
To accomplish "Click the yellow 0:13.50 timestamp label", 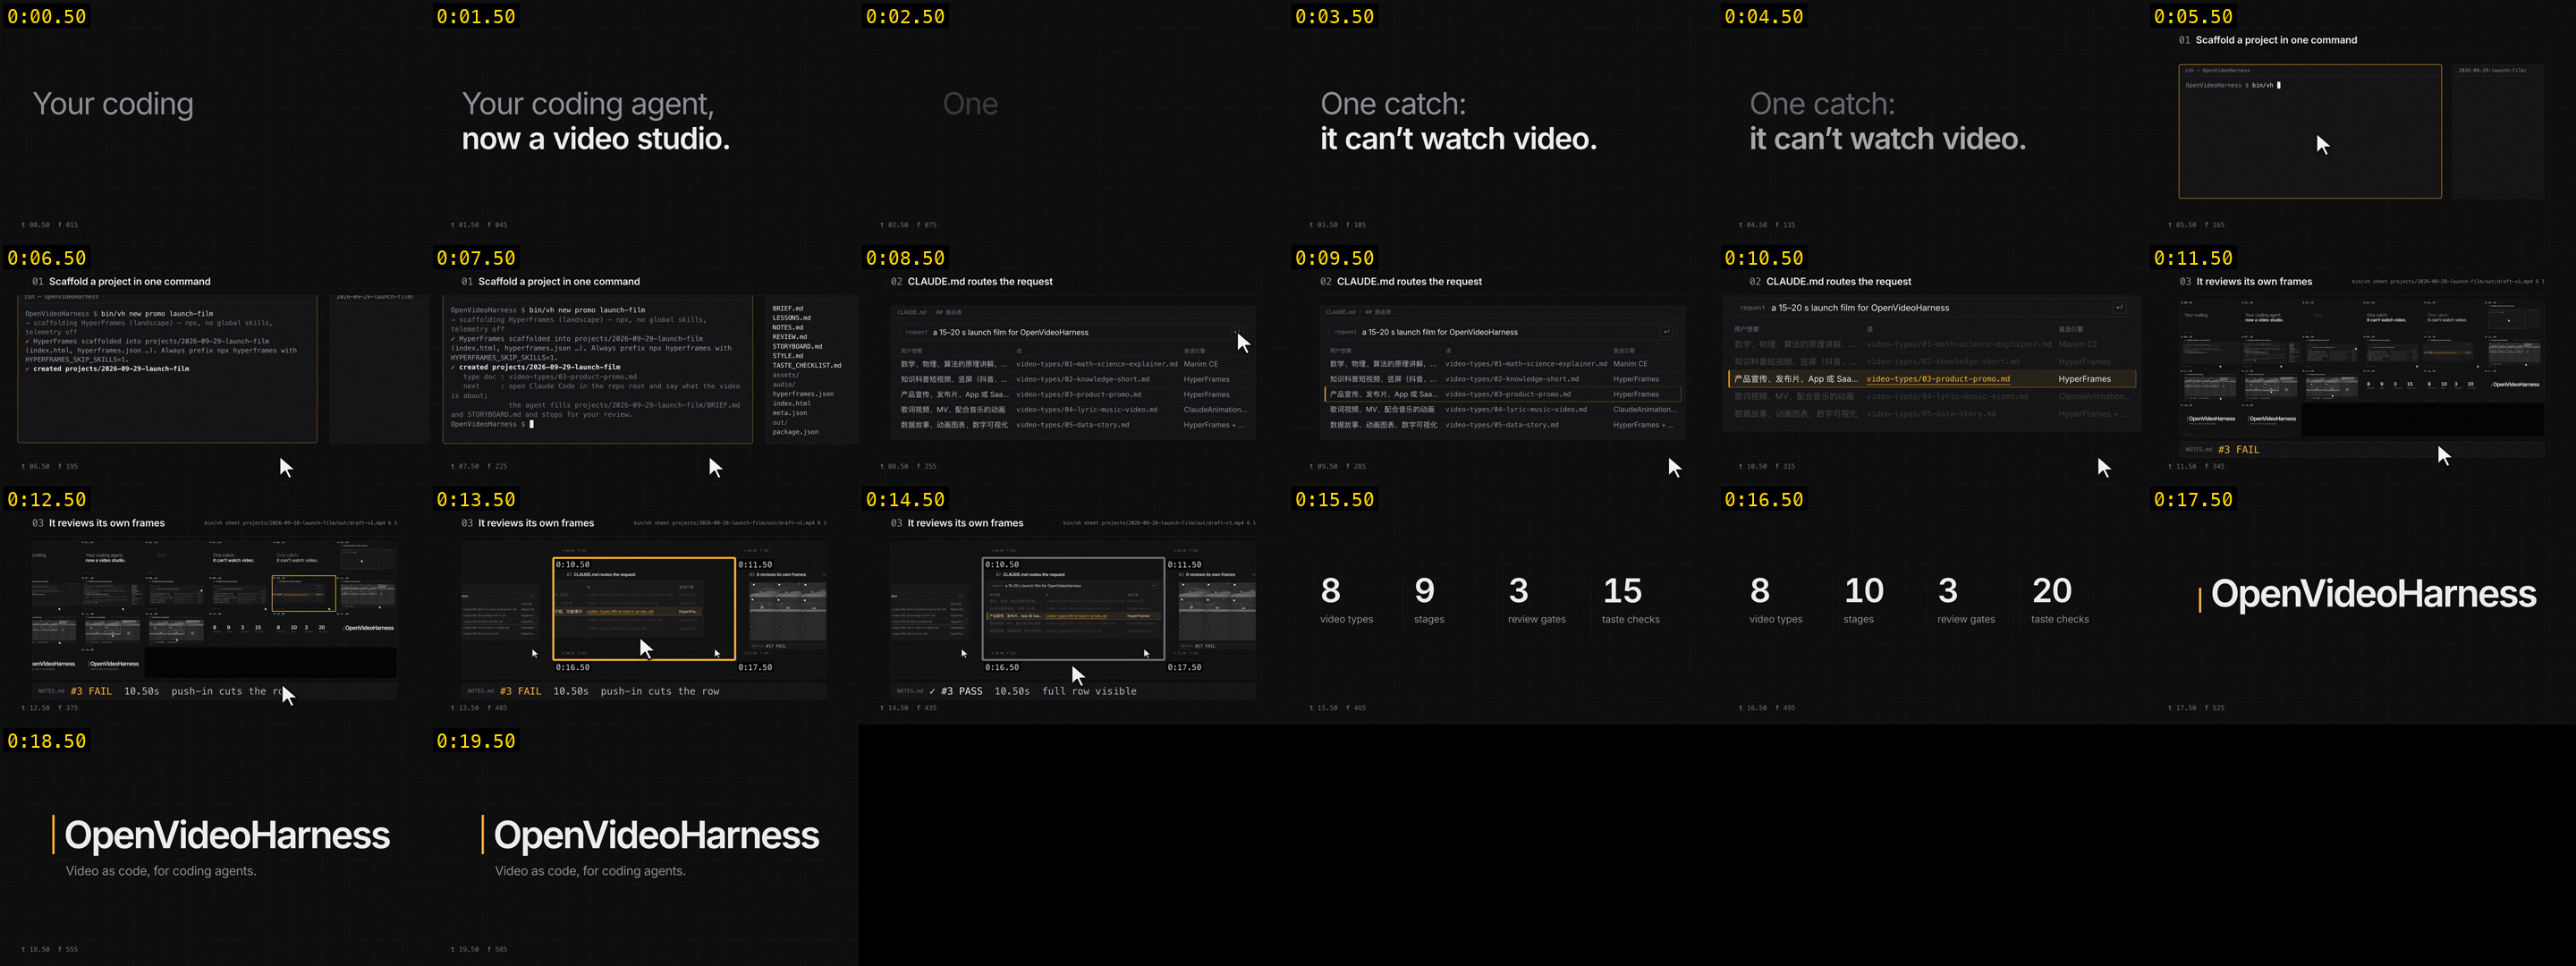I will coord(475,499).
